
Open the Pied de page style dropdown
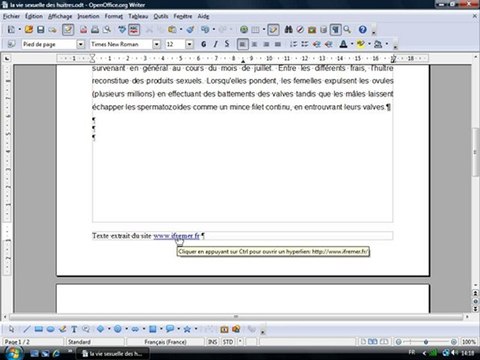point(81,44)
